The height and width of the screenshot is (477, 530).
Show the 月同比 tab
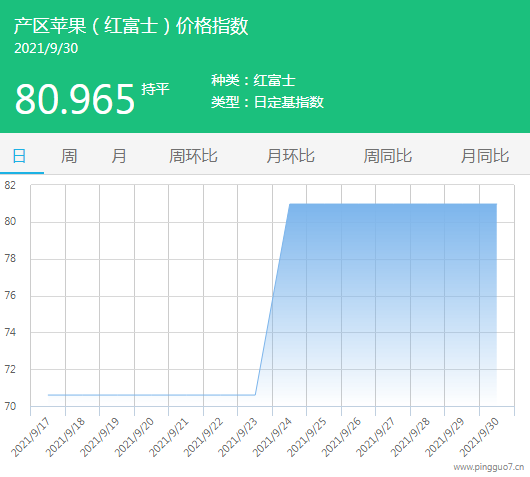point(485,156)
